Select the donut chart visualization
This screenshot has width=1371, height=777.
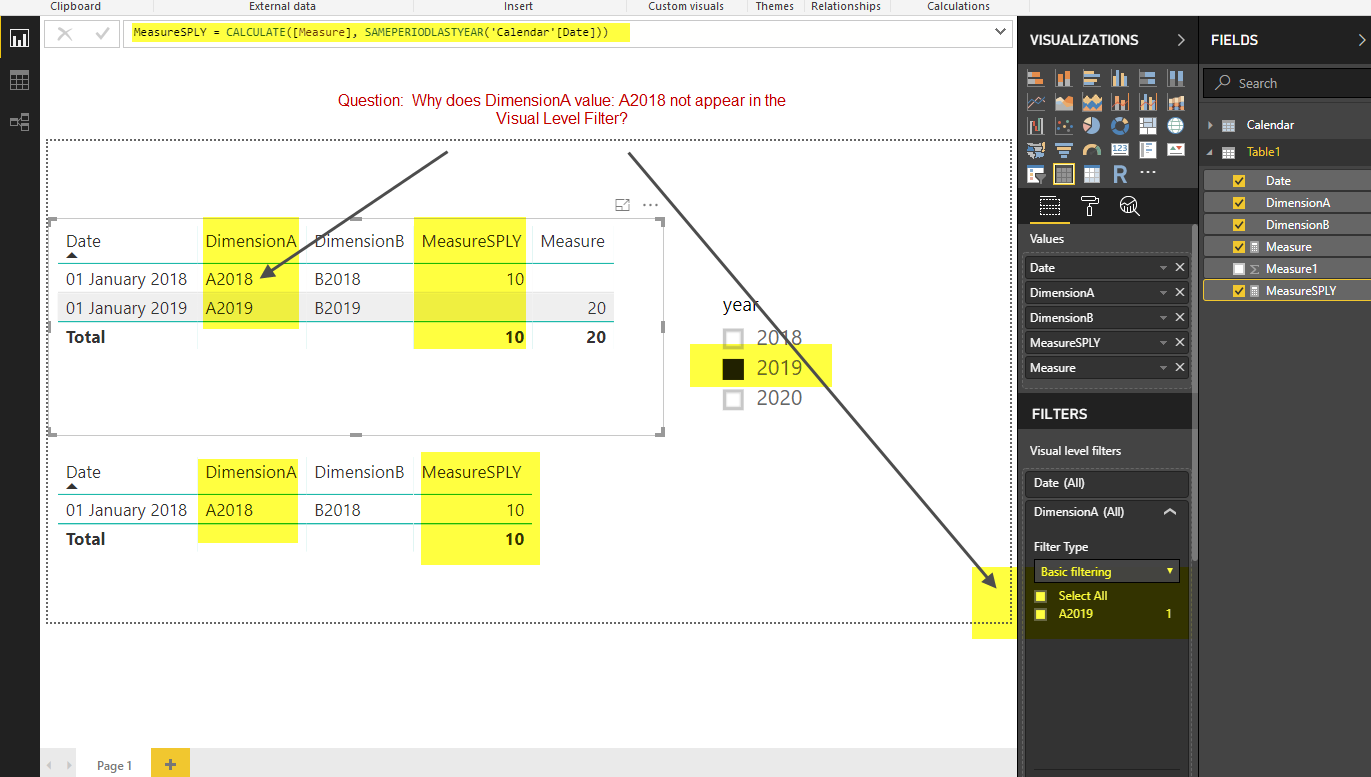pos(1120,126)
